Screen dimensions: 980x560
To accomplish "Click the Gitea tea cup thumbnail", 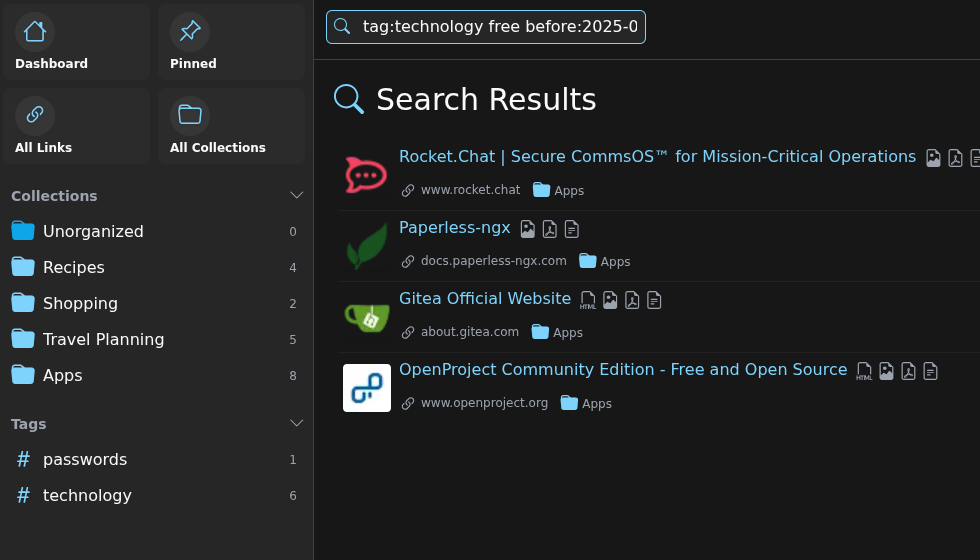I will pyautogui.click(x=367, y=317).
